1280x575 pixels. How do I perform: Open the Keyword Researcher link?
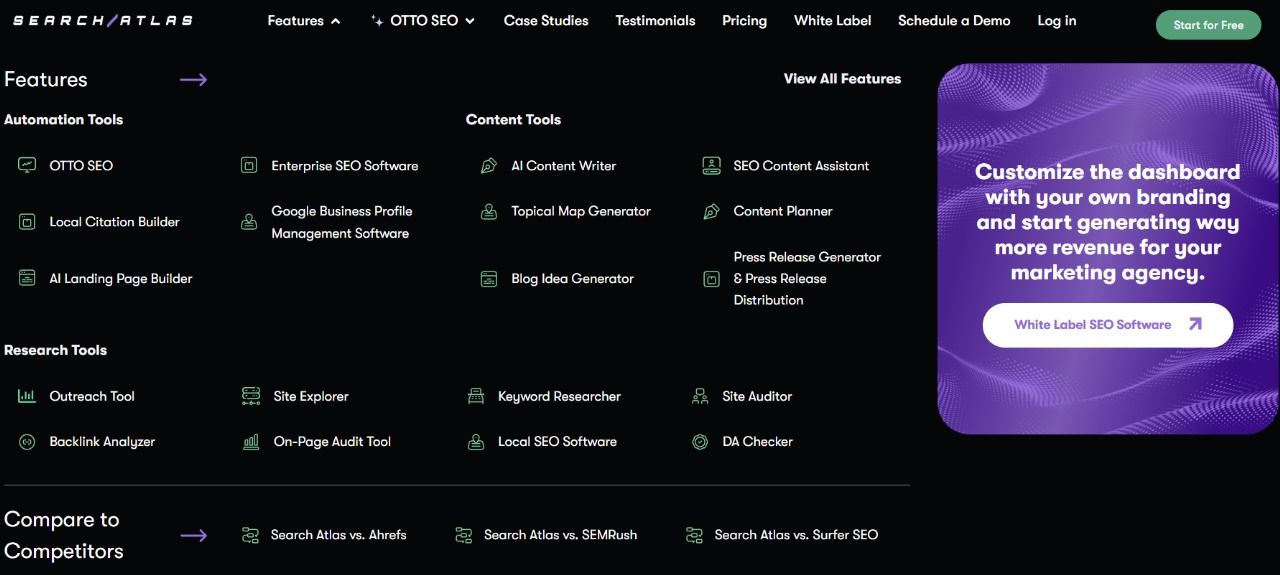point(559,396)
